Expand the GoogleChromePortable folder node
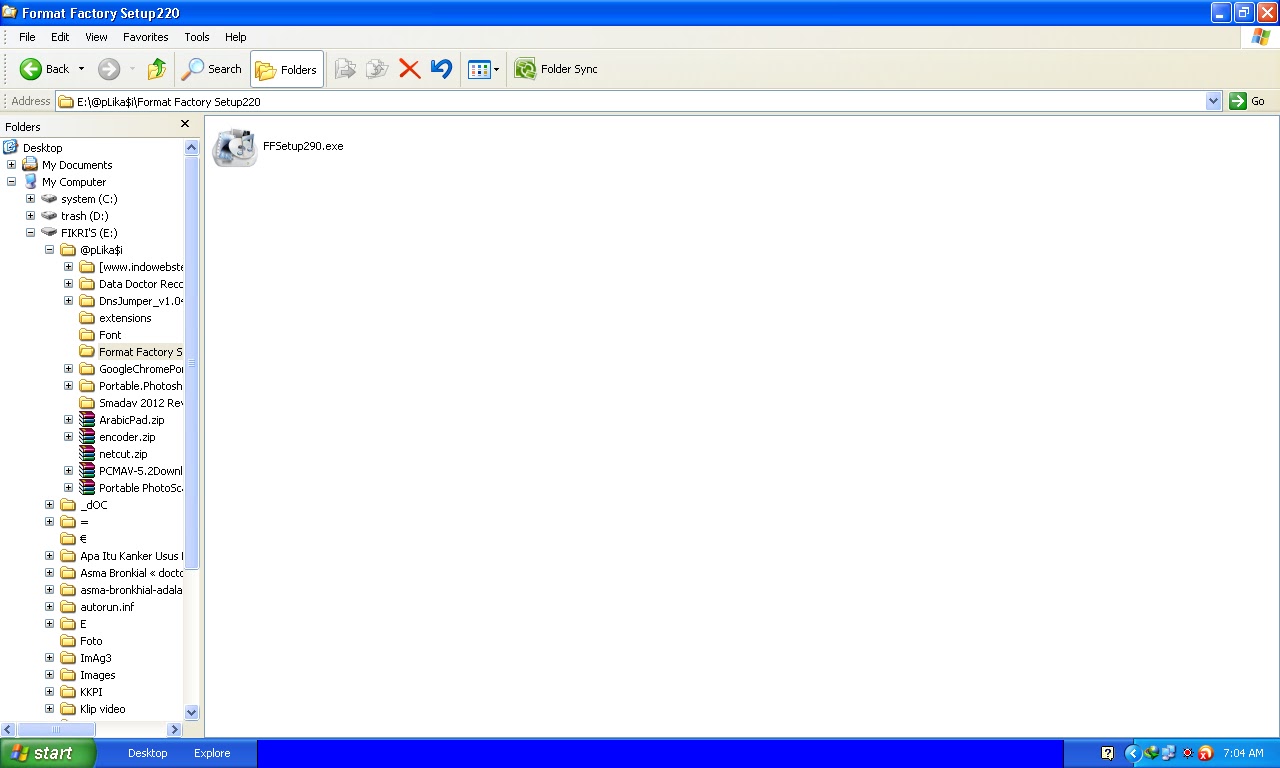 [68, 369]
